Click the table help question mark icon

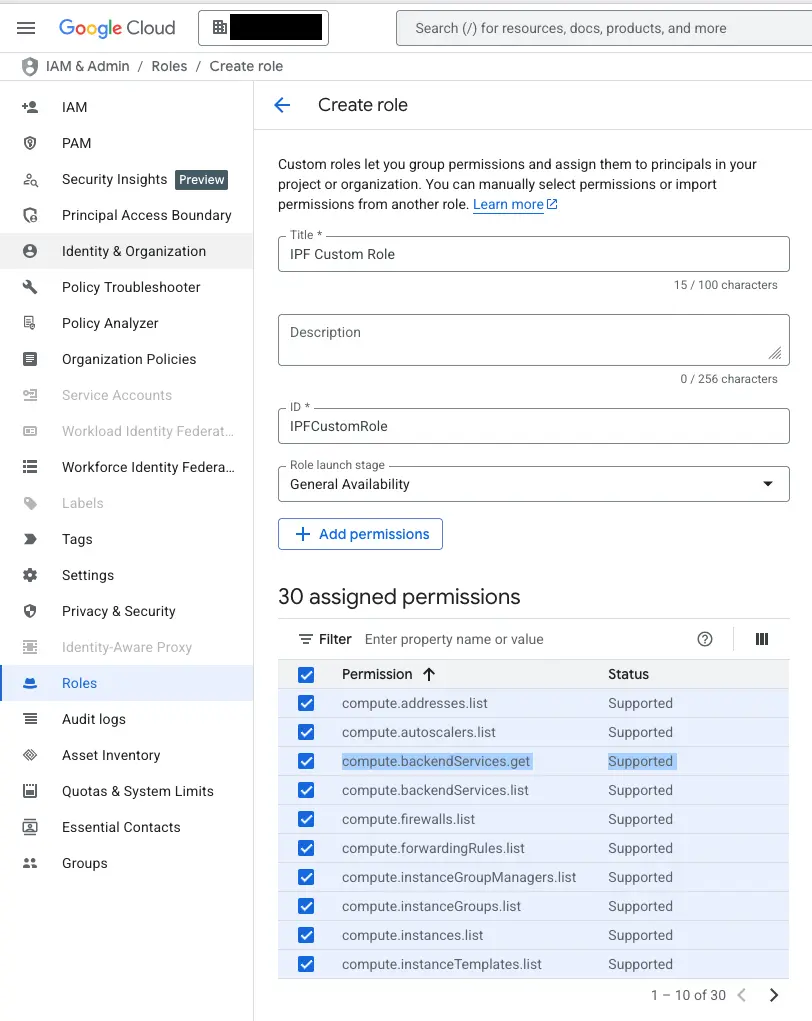705,639
